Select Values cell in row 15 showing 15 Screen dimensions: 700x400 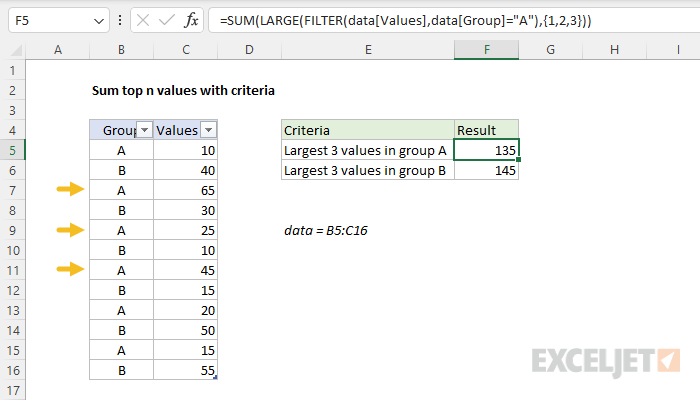(x=186, y=350)
